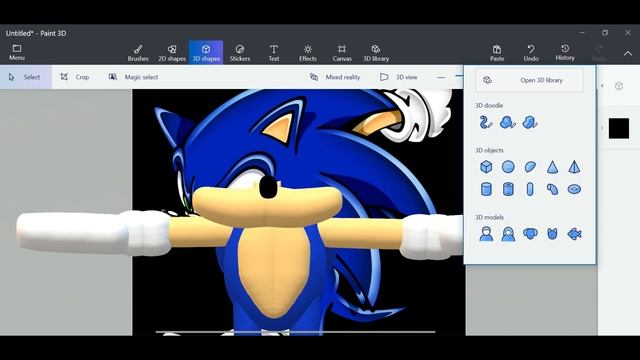Open the History panel

(565, 53)
